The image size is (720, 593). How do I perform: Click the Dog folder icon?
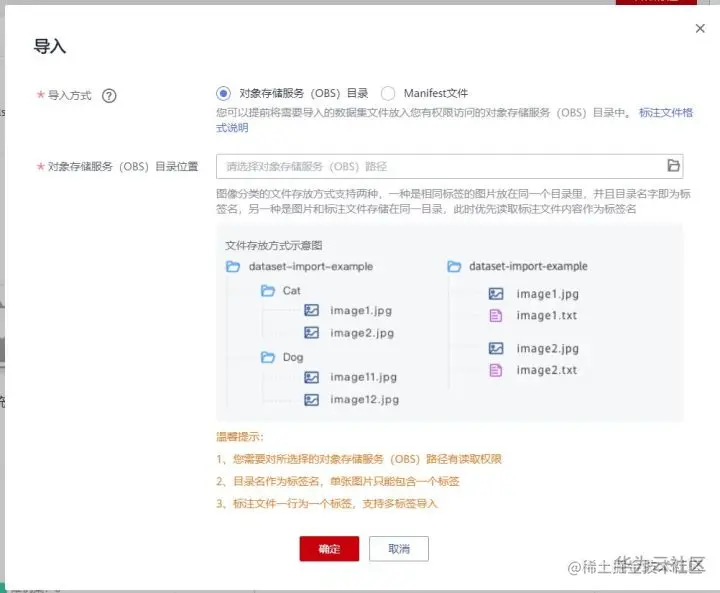[x=268, y=357]
